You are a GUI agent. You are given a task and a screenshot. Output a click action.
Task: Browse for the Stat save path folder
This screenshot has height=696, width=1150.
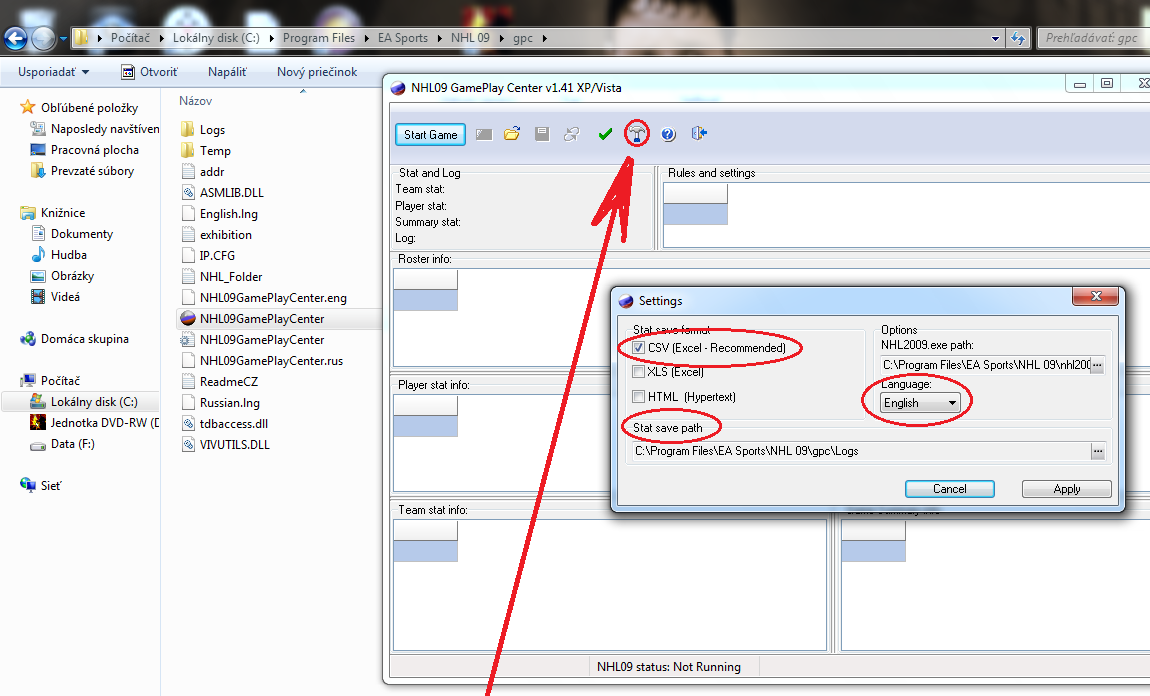(1098, 451)
